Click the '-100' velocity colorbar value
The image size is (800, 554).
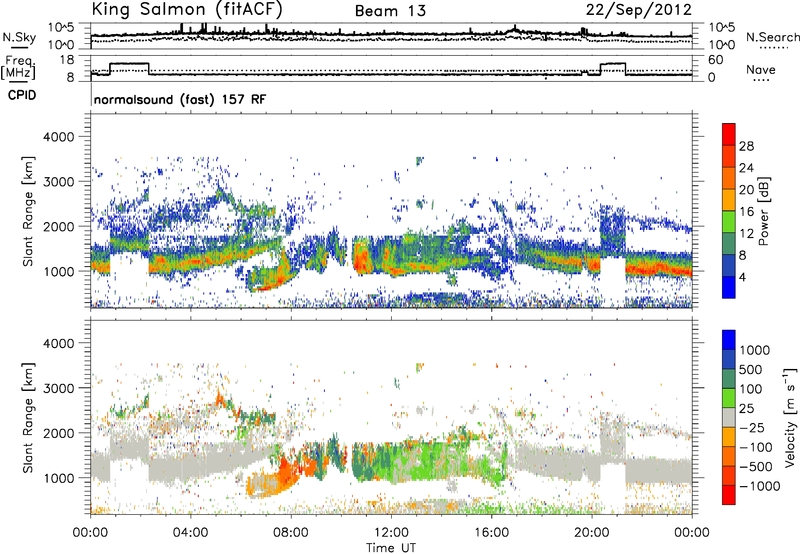tap(756, 447)
